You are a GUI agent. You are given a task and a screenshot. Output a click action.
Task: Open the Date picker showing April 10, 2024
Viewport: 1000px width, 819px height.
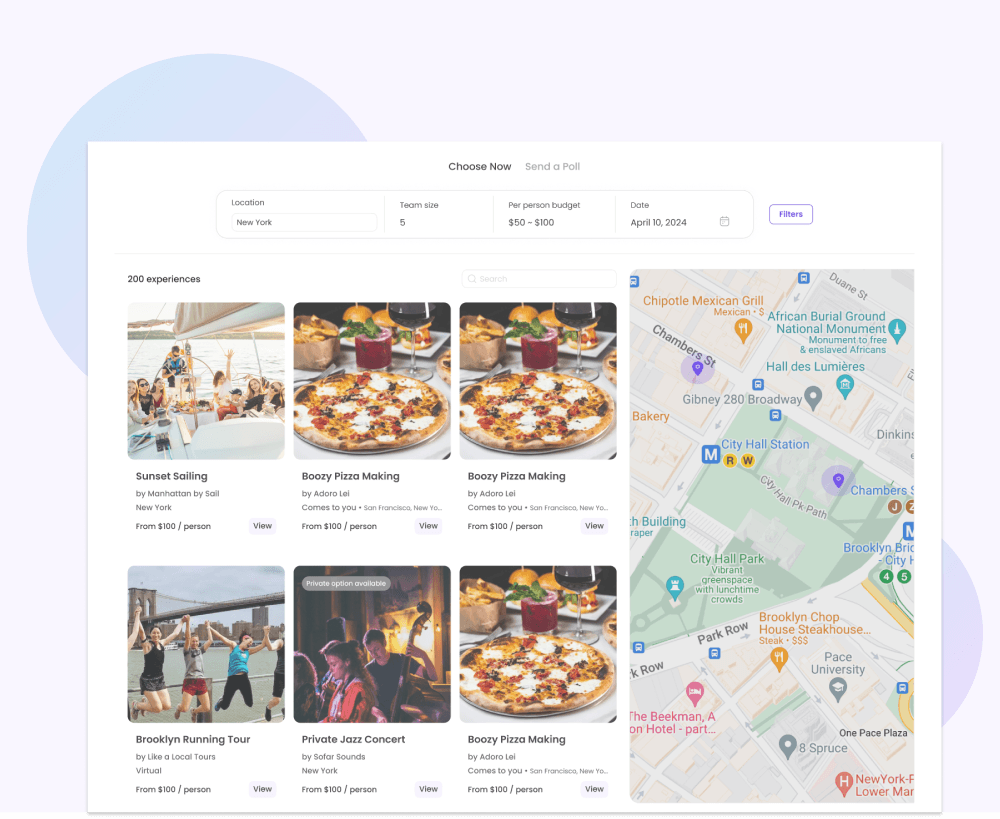[680, 214]
